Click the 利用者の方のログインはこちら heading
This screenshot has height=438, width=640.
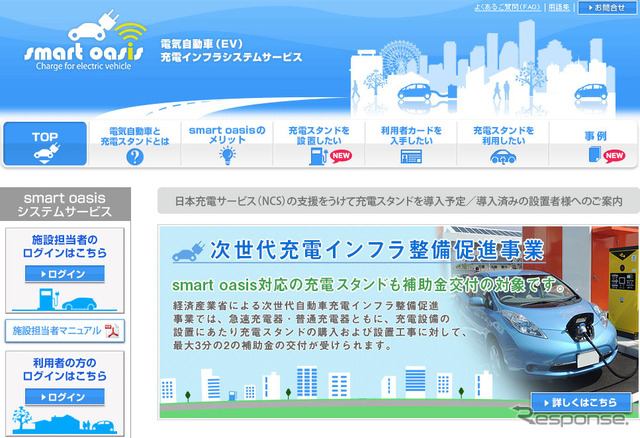(x=64, y=369)
